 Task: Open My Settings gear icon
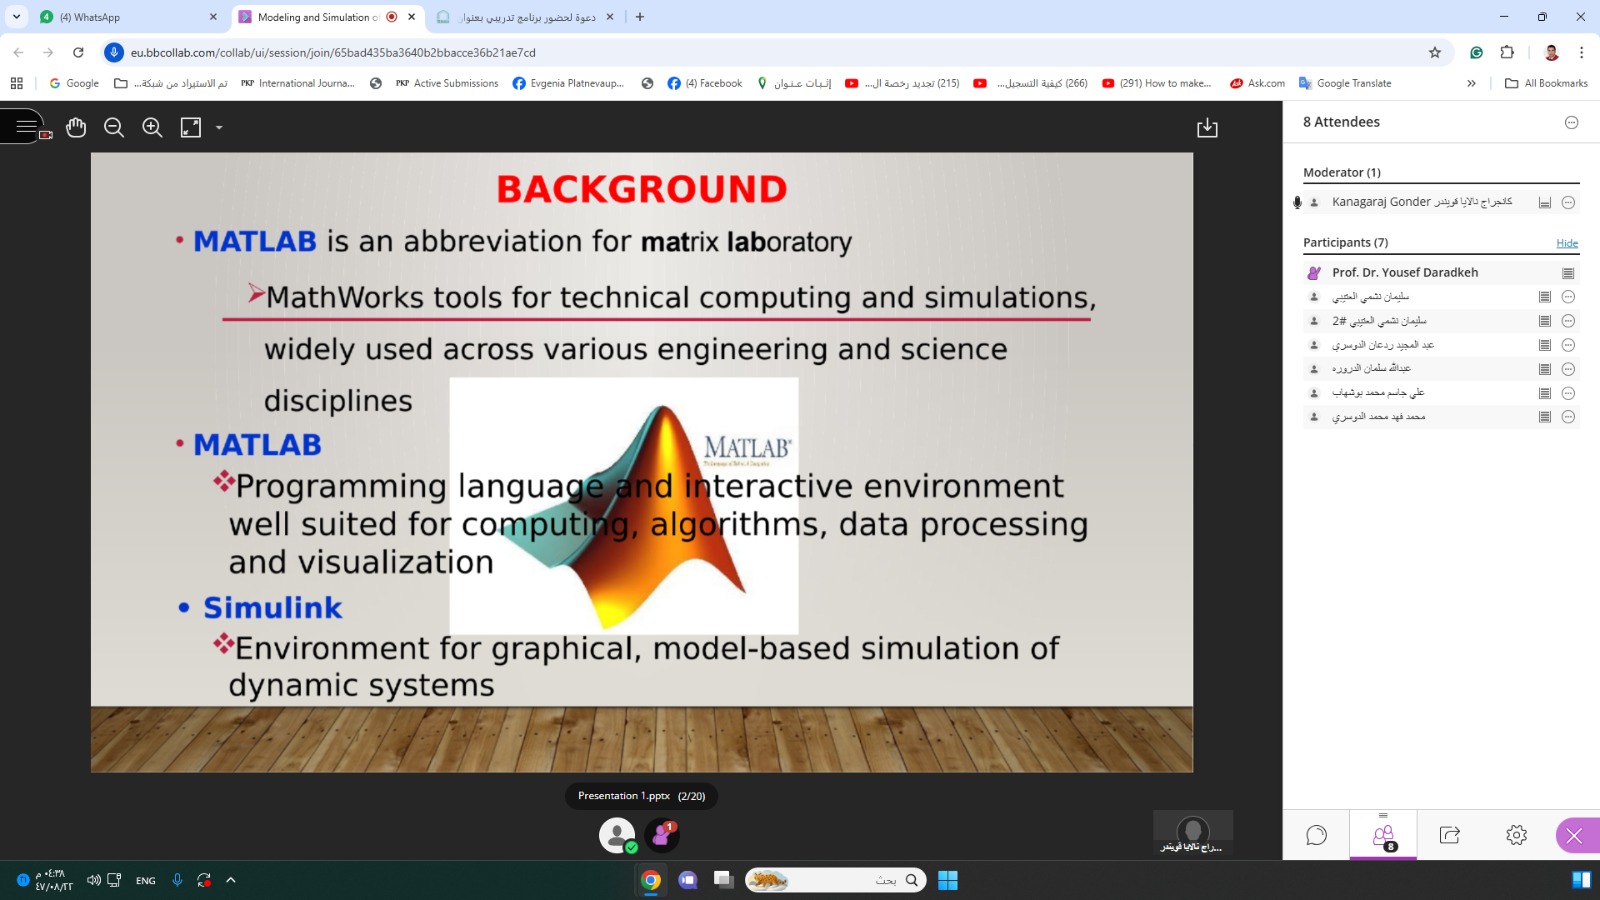click(x=1516, y=835)
